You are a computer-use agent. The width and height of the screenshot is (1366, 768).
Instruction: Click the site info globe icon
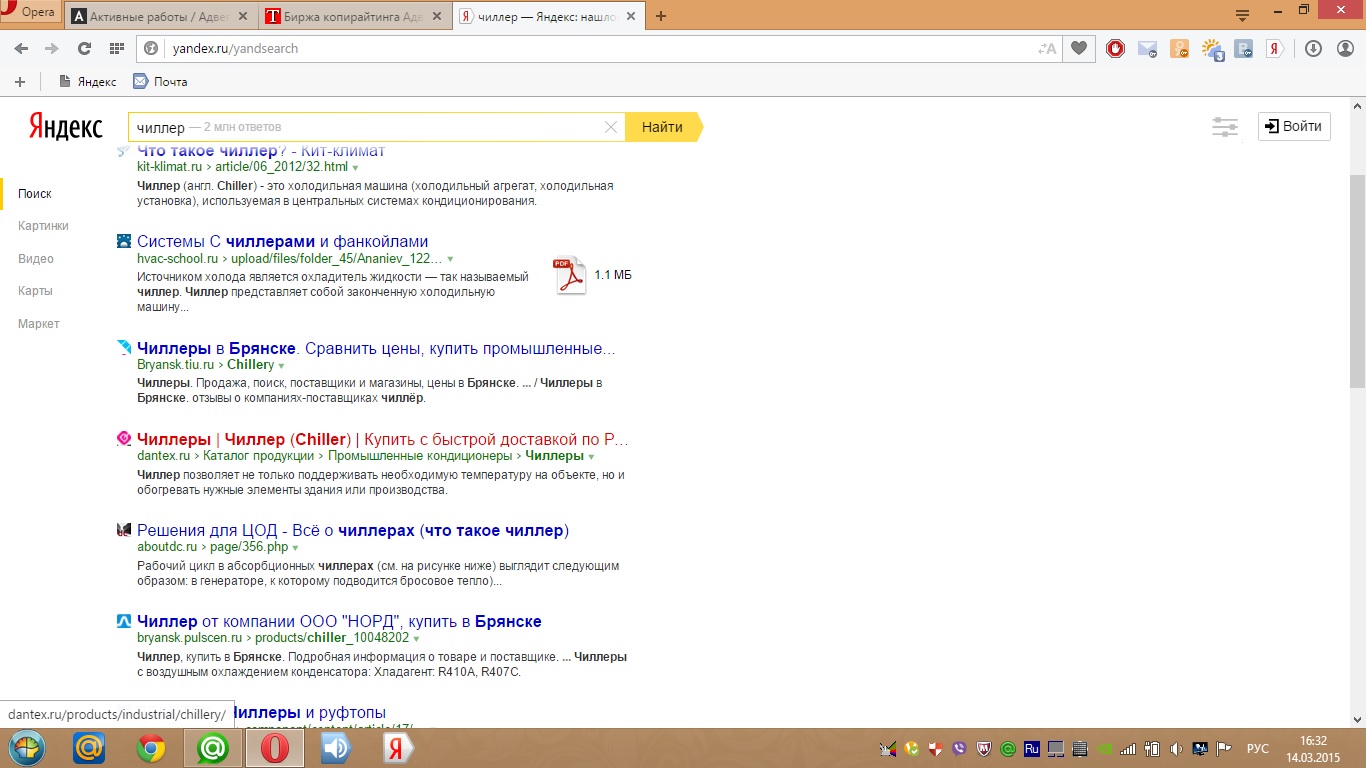click(x=152, y=48)
